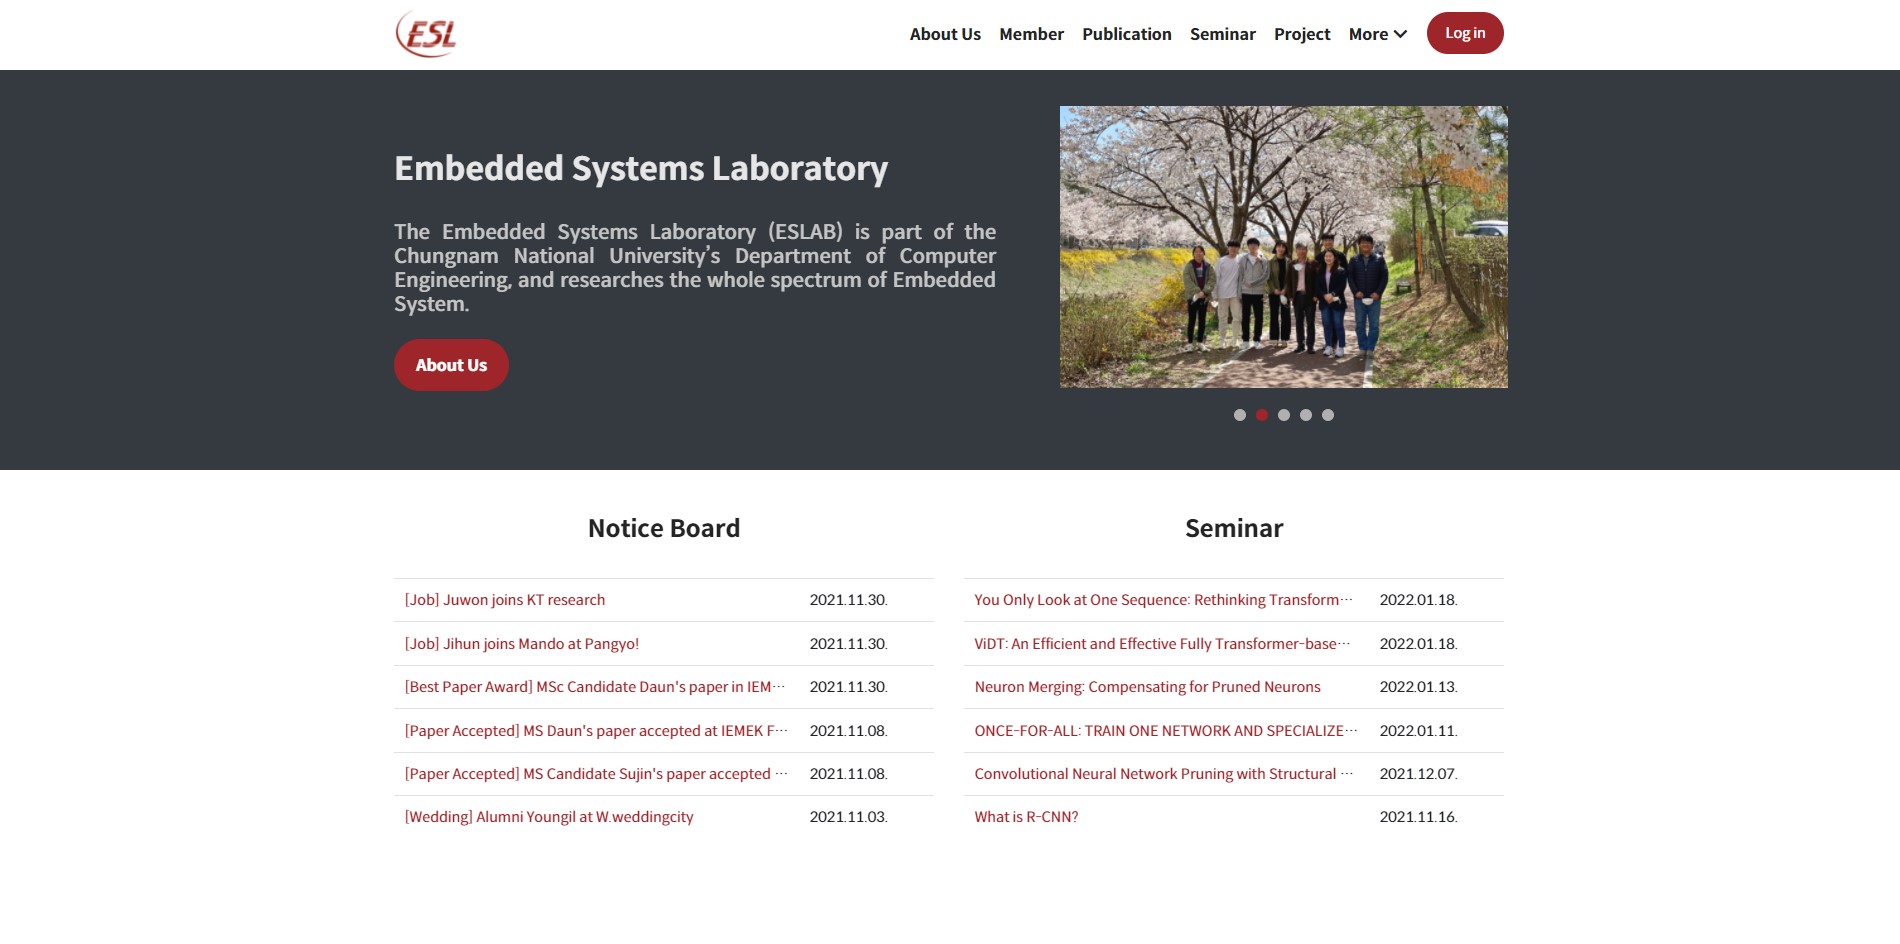The image size is (1900, 944).
Task: Open the ONCE-FOR-ALL seminar entry
Action: point(1165,731)
